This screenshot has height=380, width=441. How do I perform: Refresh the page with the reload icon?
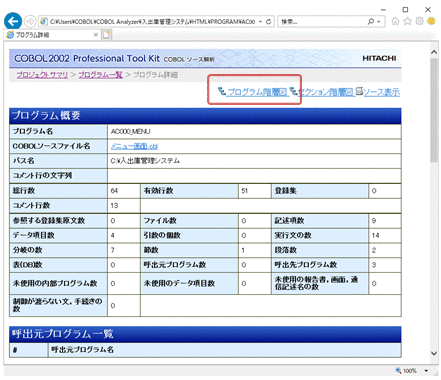[x=268, y=22]
